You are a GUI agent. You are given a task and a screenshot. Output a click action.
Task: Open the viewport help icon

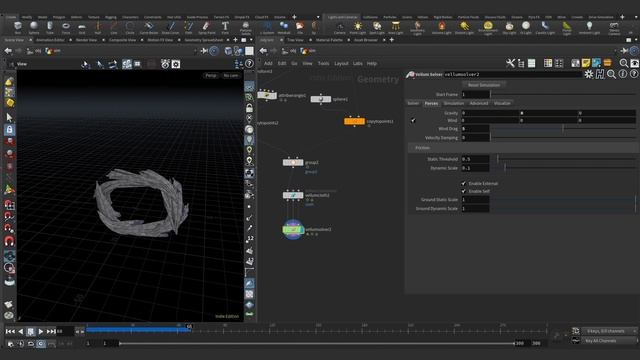click(x=249, y=64)
